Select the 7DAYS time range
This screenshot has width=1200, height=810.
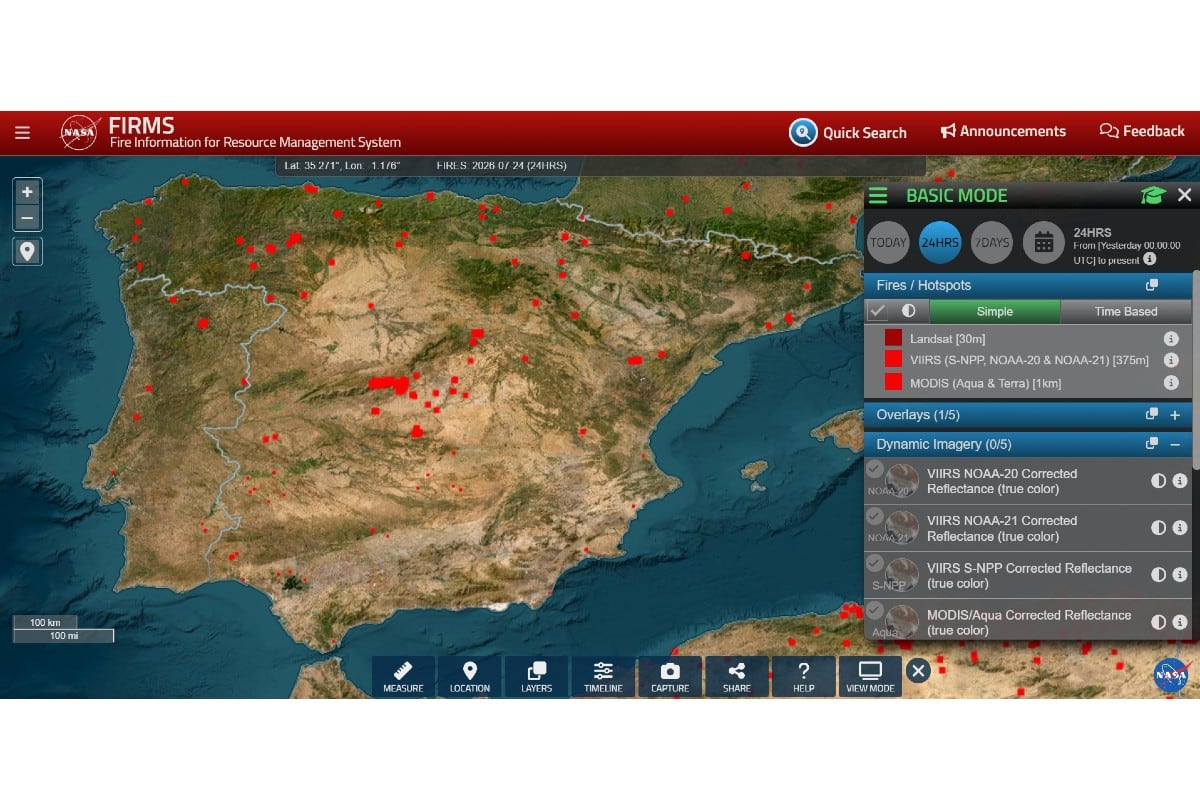992,243
